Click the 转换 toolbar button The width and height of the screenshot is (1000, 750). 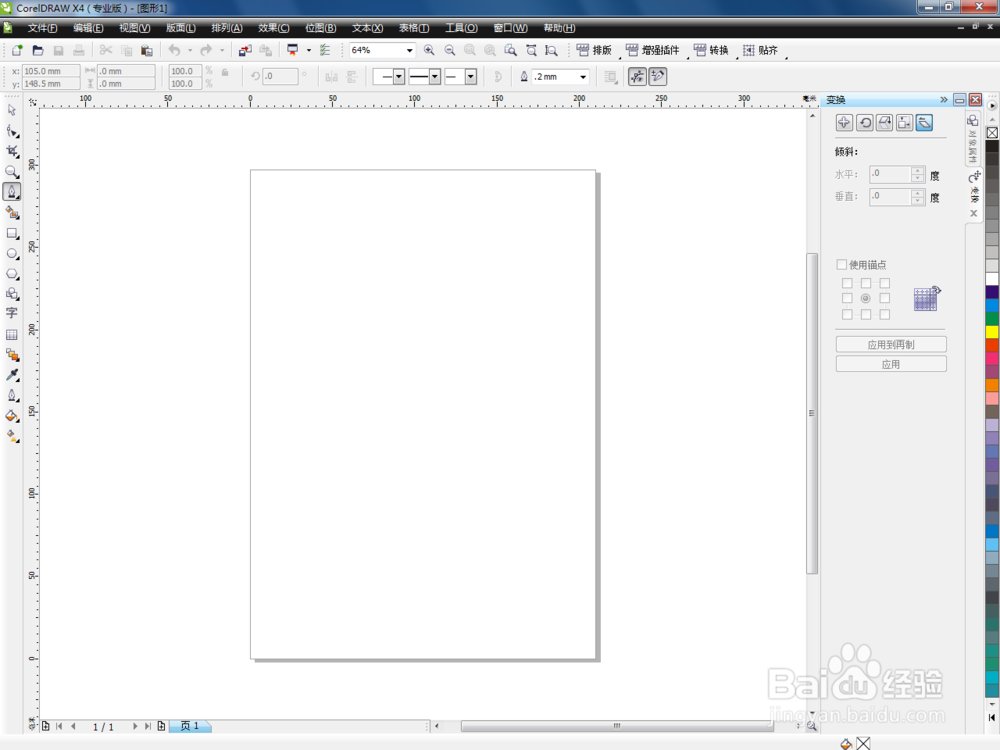click(x=711, y=50)
